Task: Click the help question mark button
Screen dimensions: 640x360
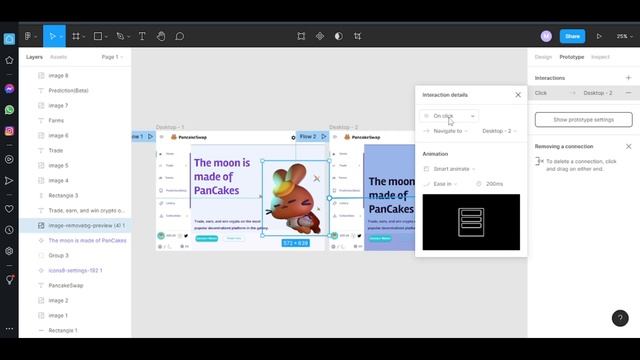Action: (x=620, y=318)
